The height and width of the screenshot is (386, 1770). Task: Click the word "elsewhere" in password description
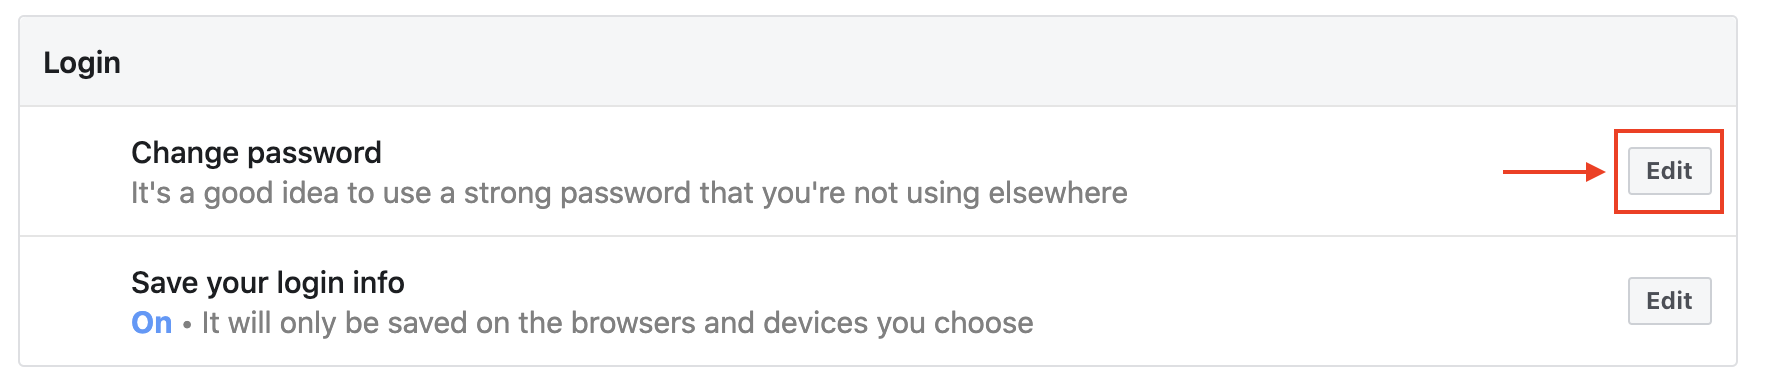[1058, 193]
